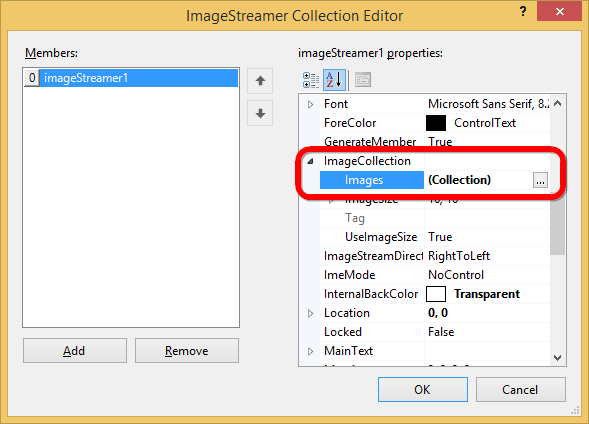Click the Locked value False

441,332
